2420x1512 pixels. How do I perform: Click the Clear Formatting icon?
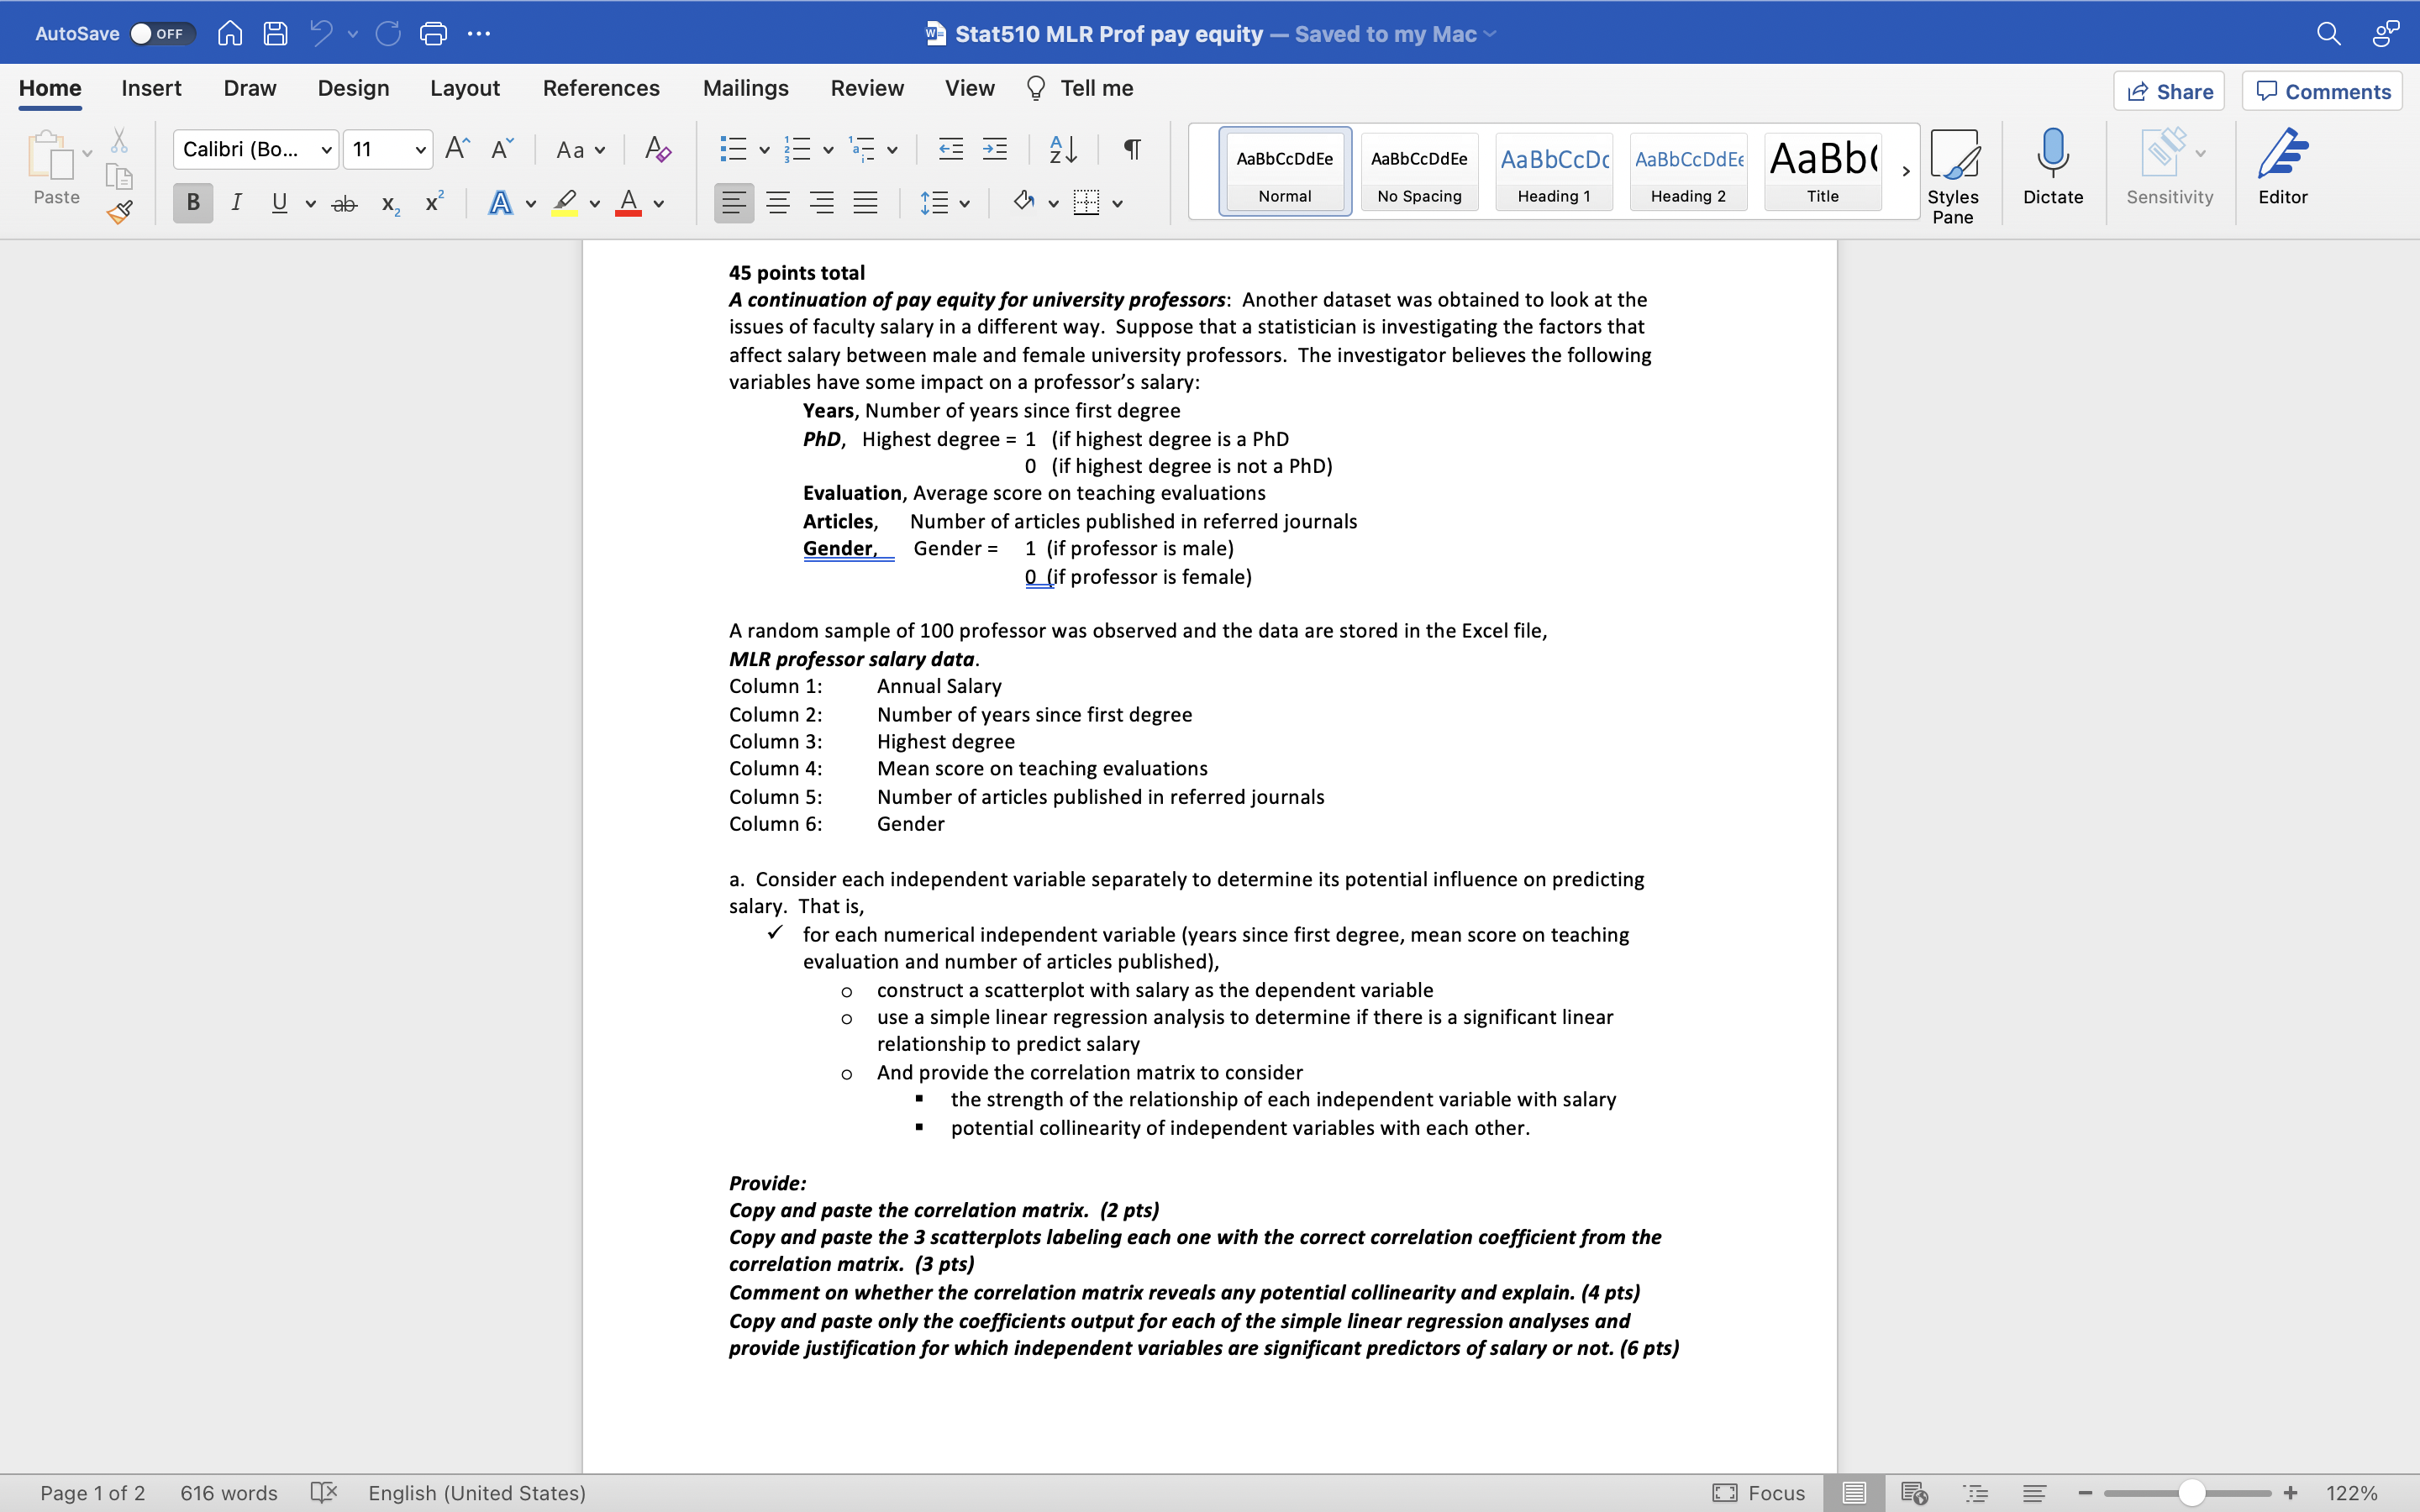[x=657, y=150]
